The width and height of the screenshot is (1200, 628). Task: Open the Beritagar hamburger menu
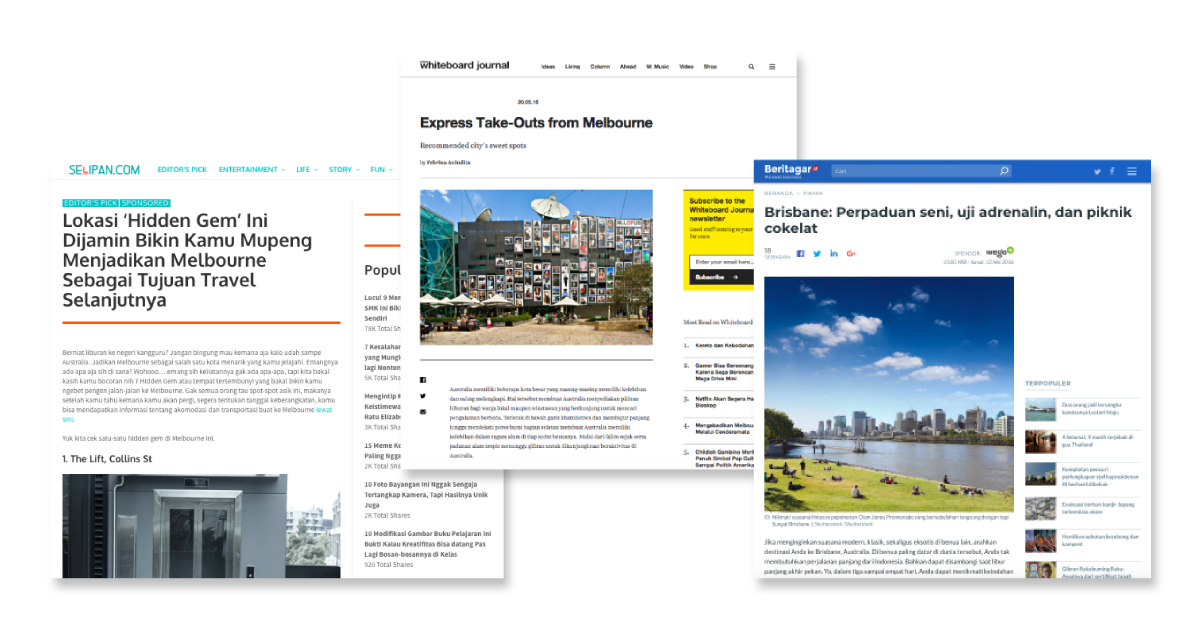1132,171
